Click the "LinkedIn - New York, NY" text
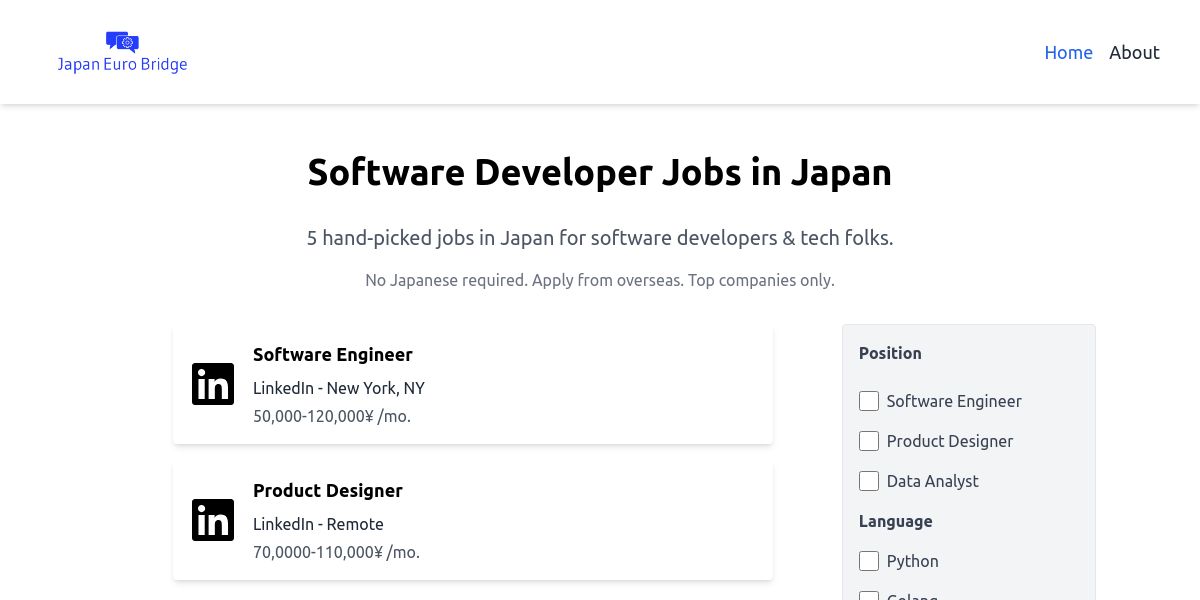The image size is (1200, 600). [x=339, y=388]
